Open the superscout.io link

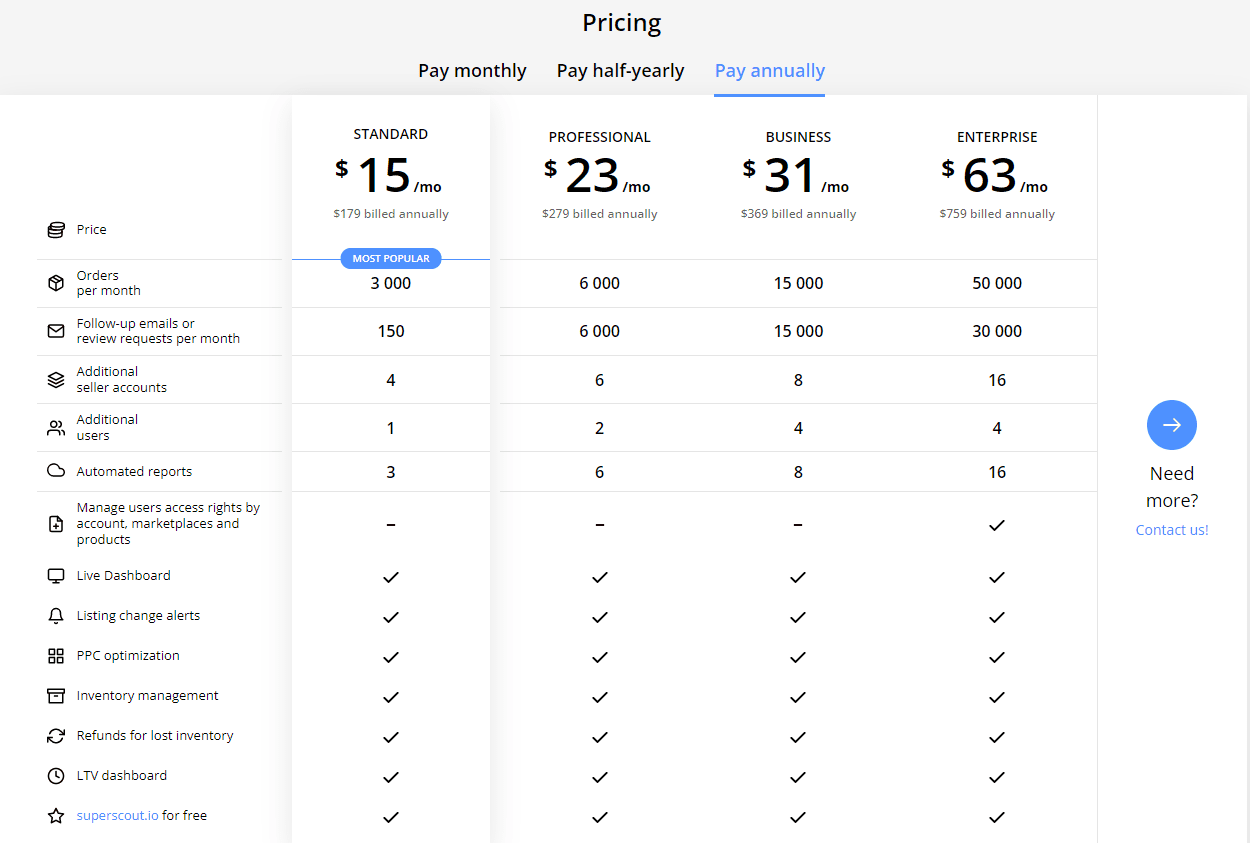click(117, 815)
